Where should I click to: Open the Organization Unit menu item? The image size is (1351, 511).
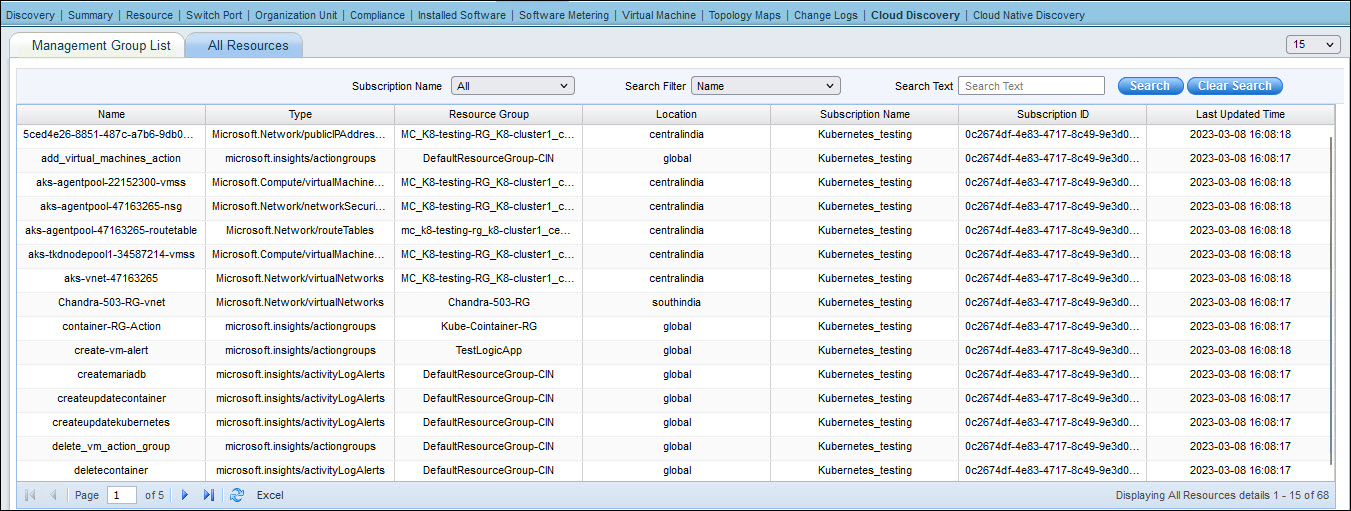pyautogui.click(x=296, y=15)
